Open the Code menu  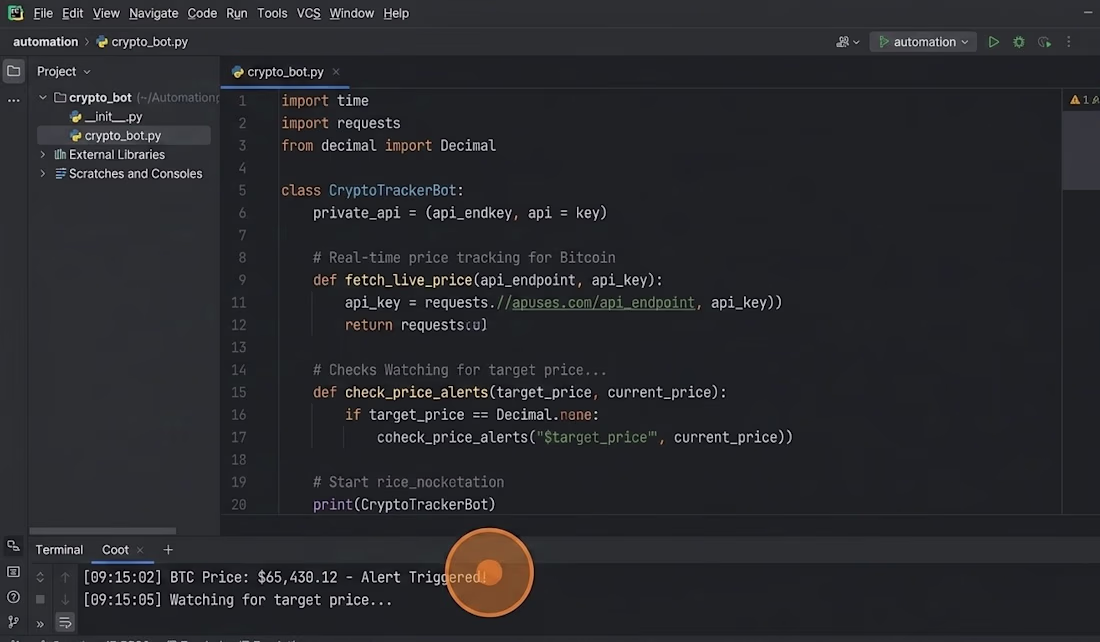(x=202, y=13)
